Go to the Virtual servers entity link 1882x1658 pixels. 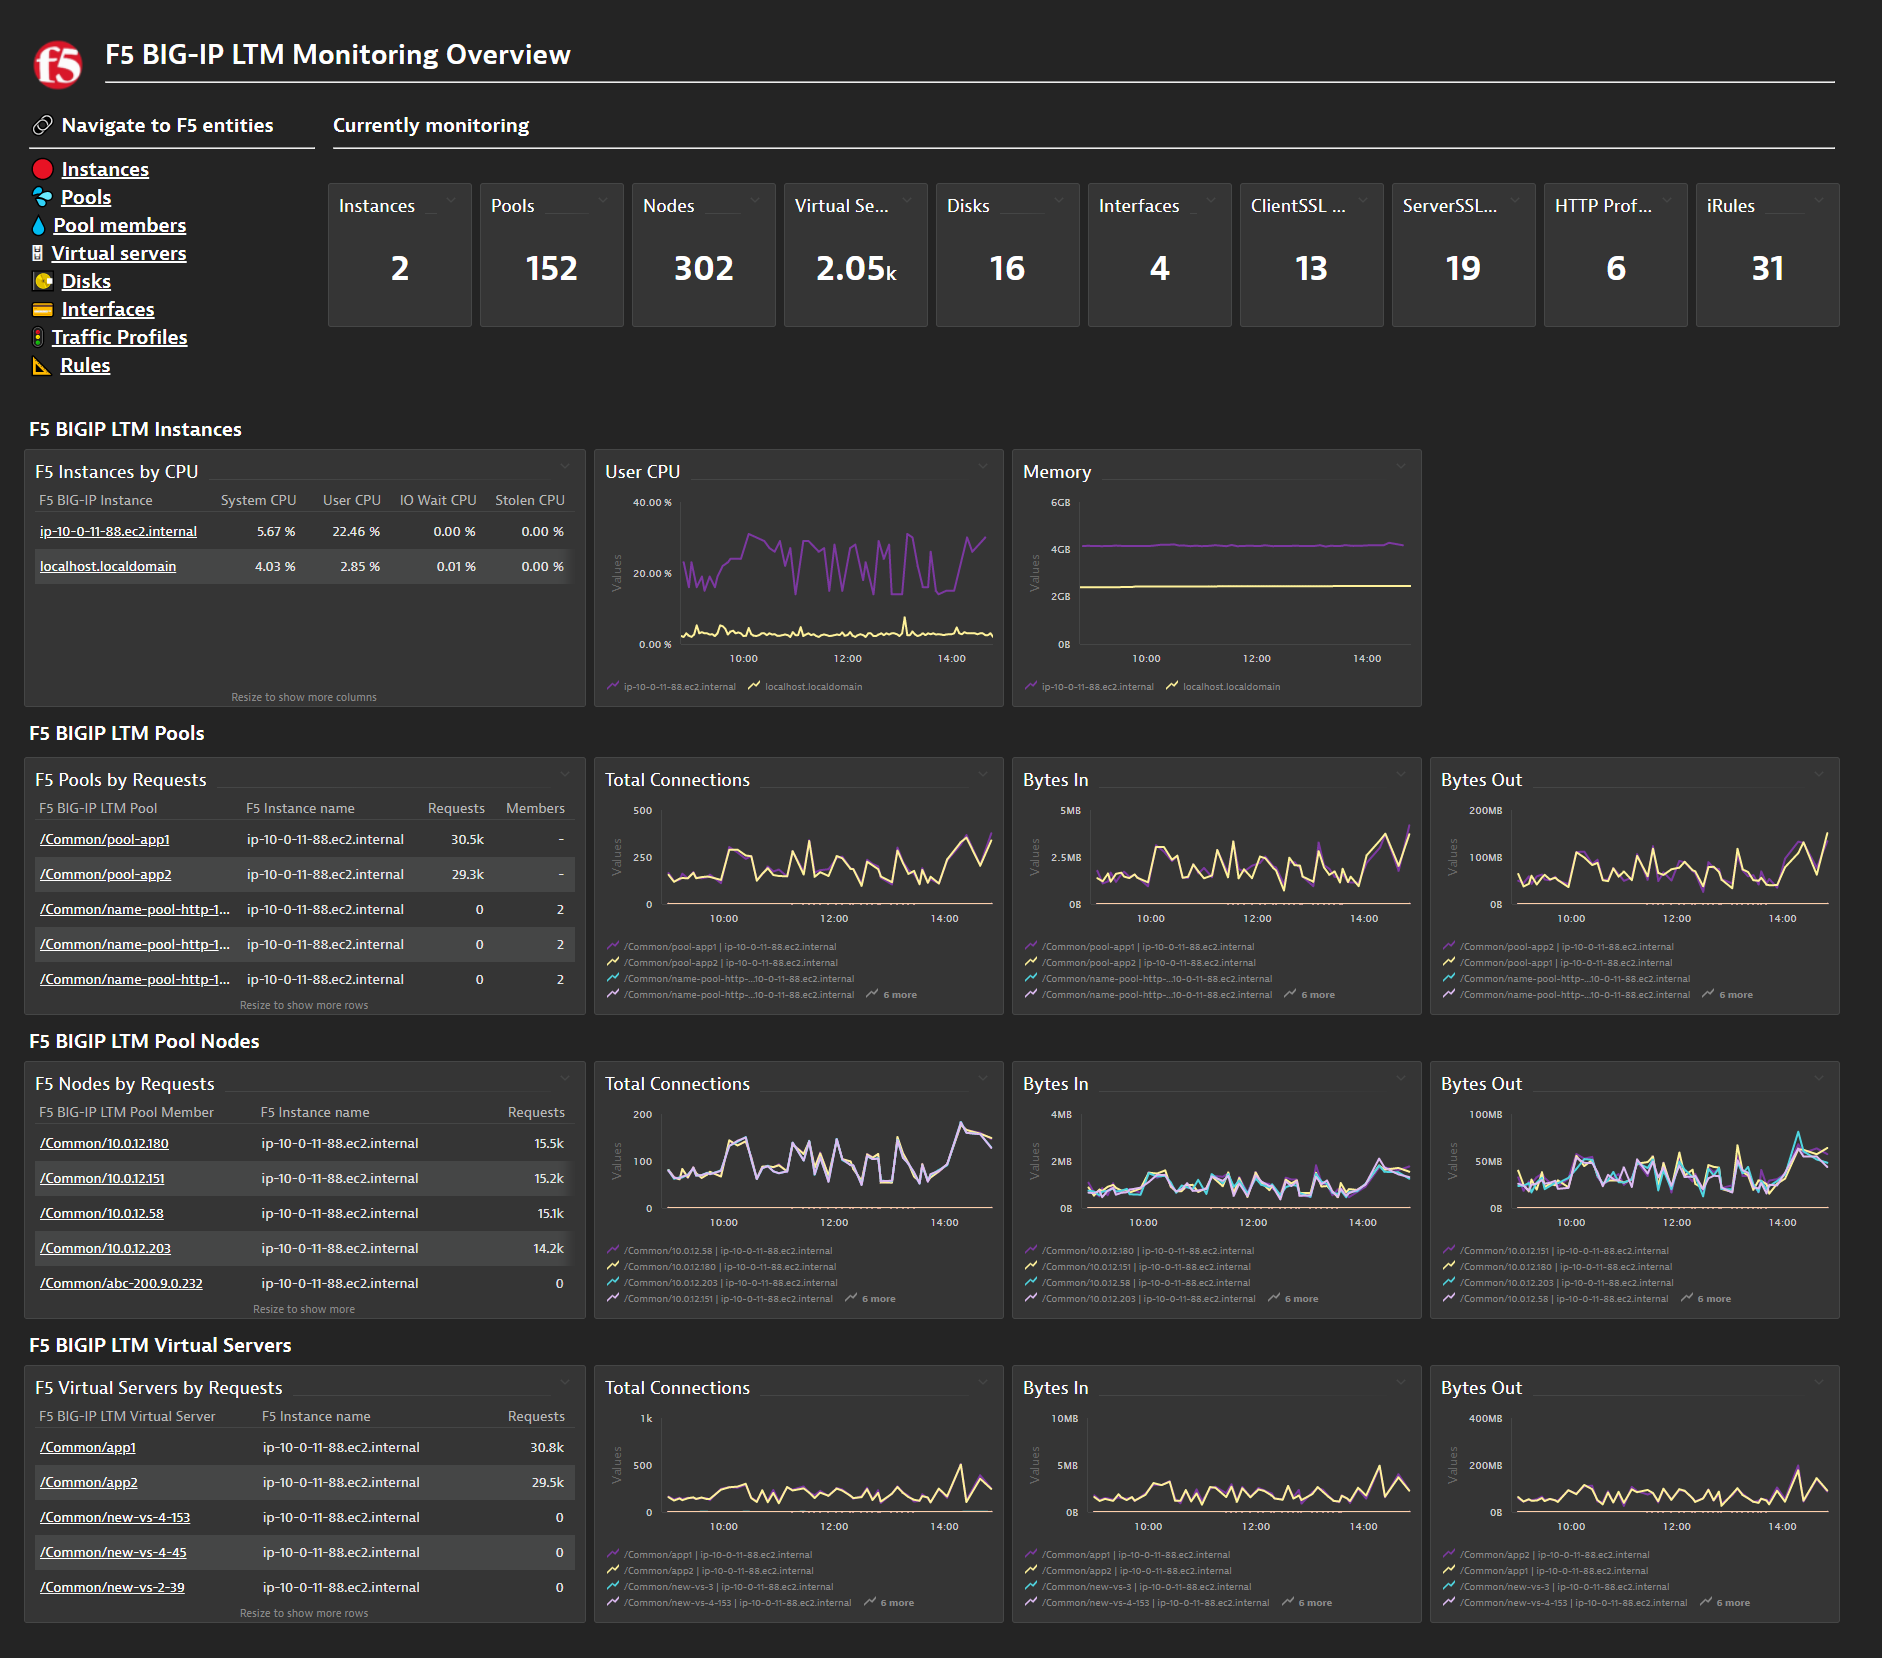(119, 253)
